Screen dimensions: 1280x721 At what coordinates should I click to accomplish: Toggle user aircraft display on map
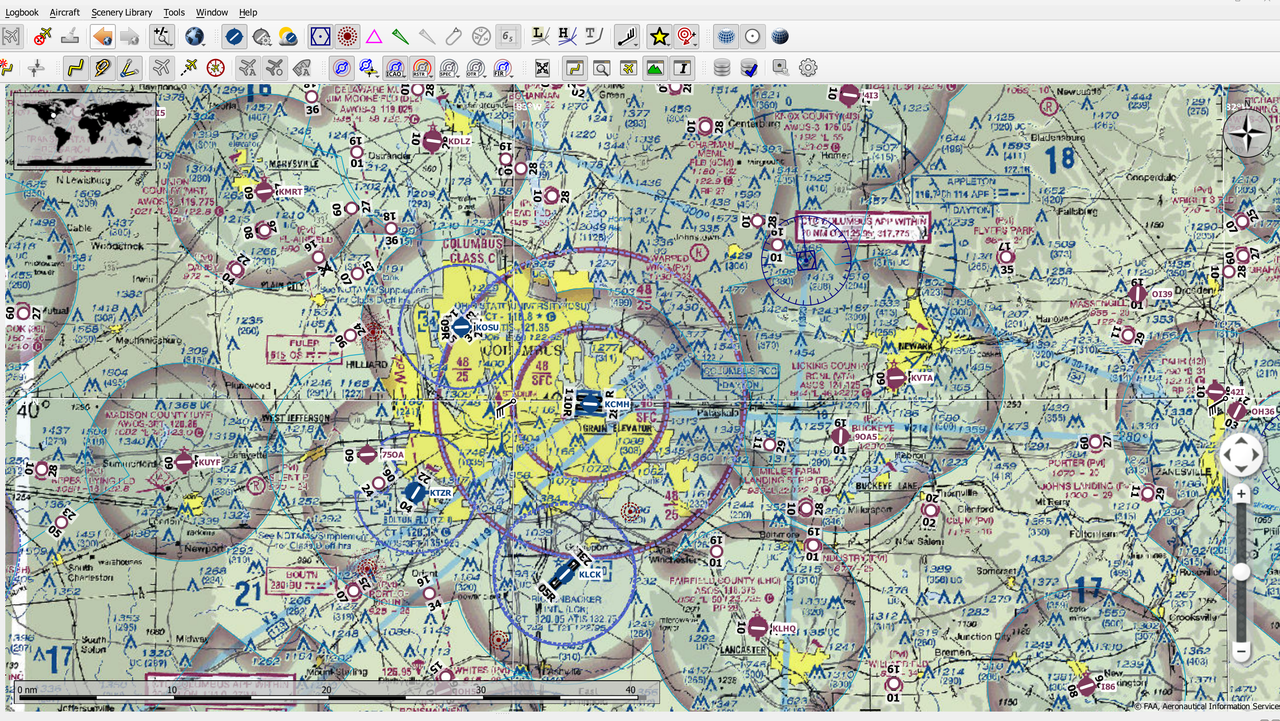coord(161,68)
